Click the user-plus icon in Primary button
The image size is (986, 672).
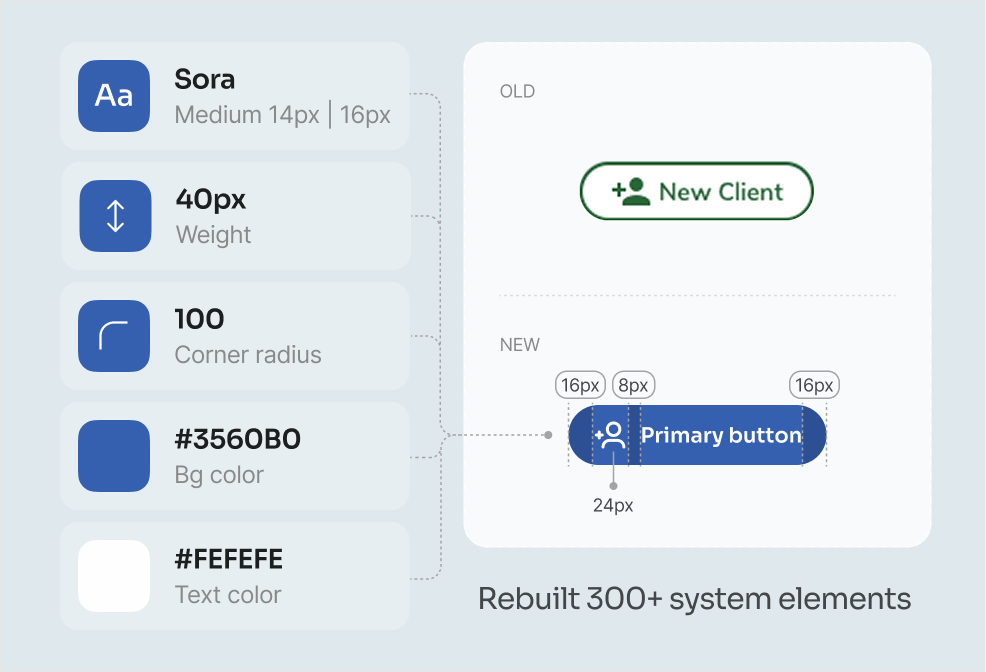click(x=610, y=435)
